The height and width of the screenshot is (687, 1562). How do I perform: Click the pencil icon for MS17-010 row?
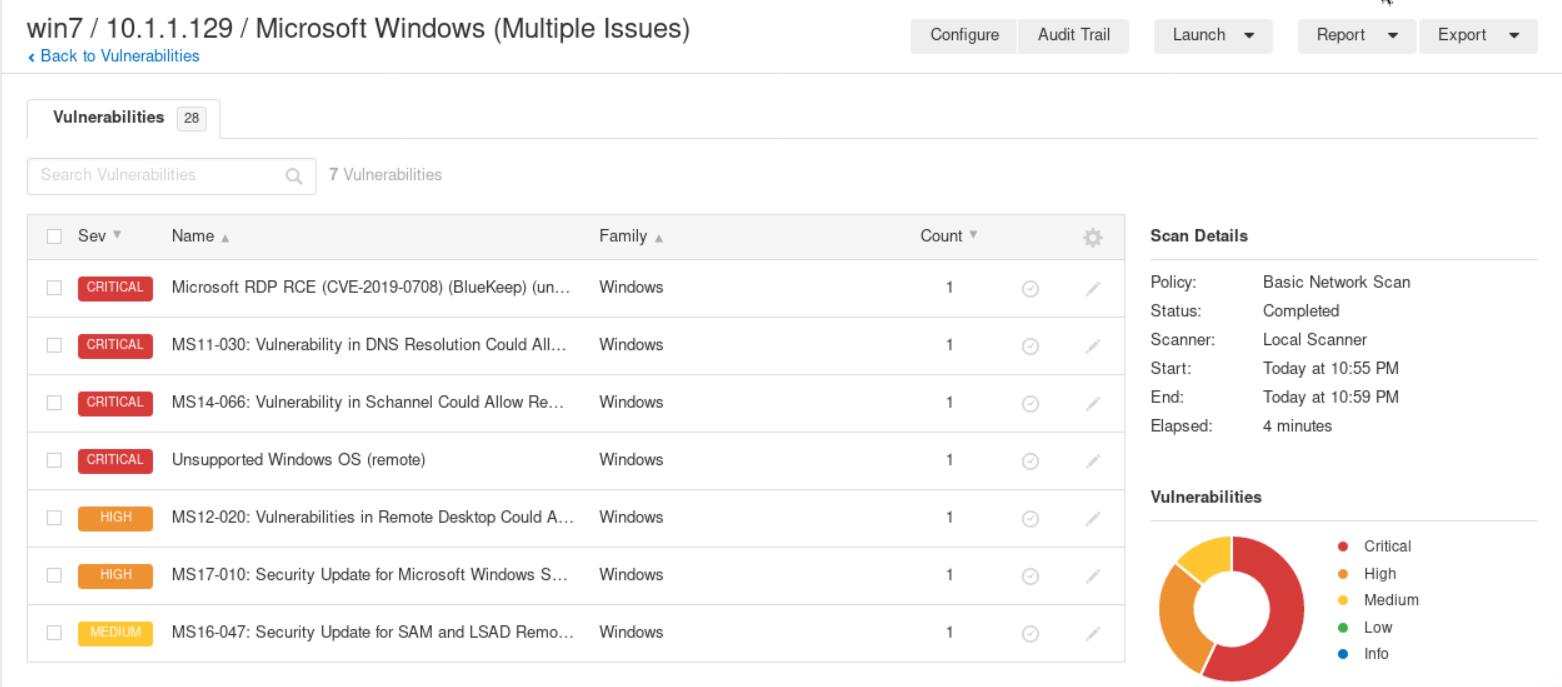tap(1093, 575)
